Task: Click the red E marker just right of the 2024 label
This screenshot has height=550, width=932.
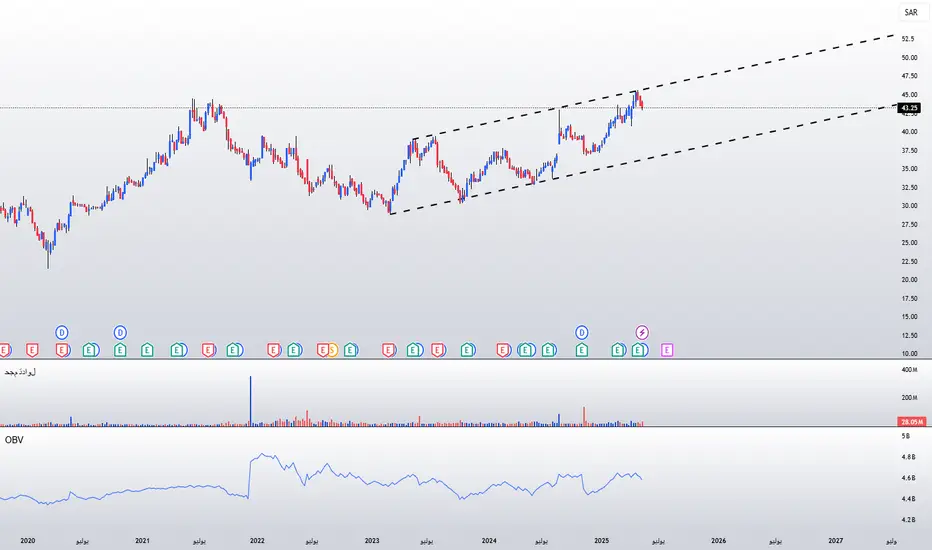Action: click(x=503, y=350)
